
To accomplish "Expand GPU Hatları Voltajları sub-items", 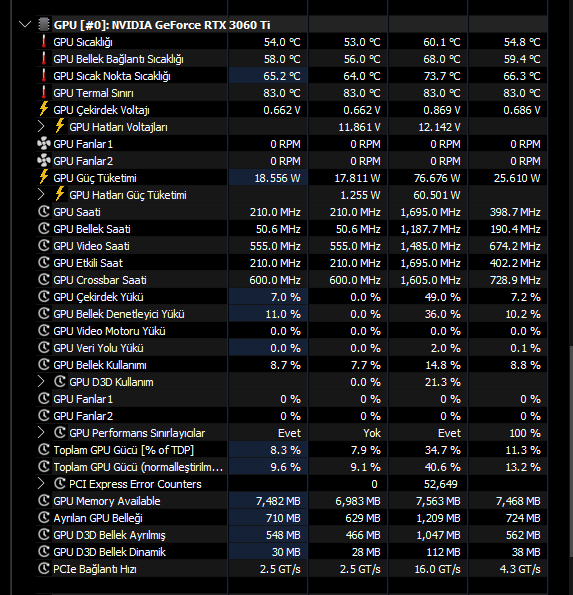I will coord(41,126).
